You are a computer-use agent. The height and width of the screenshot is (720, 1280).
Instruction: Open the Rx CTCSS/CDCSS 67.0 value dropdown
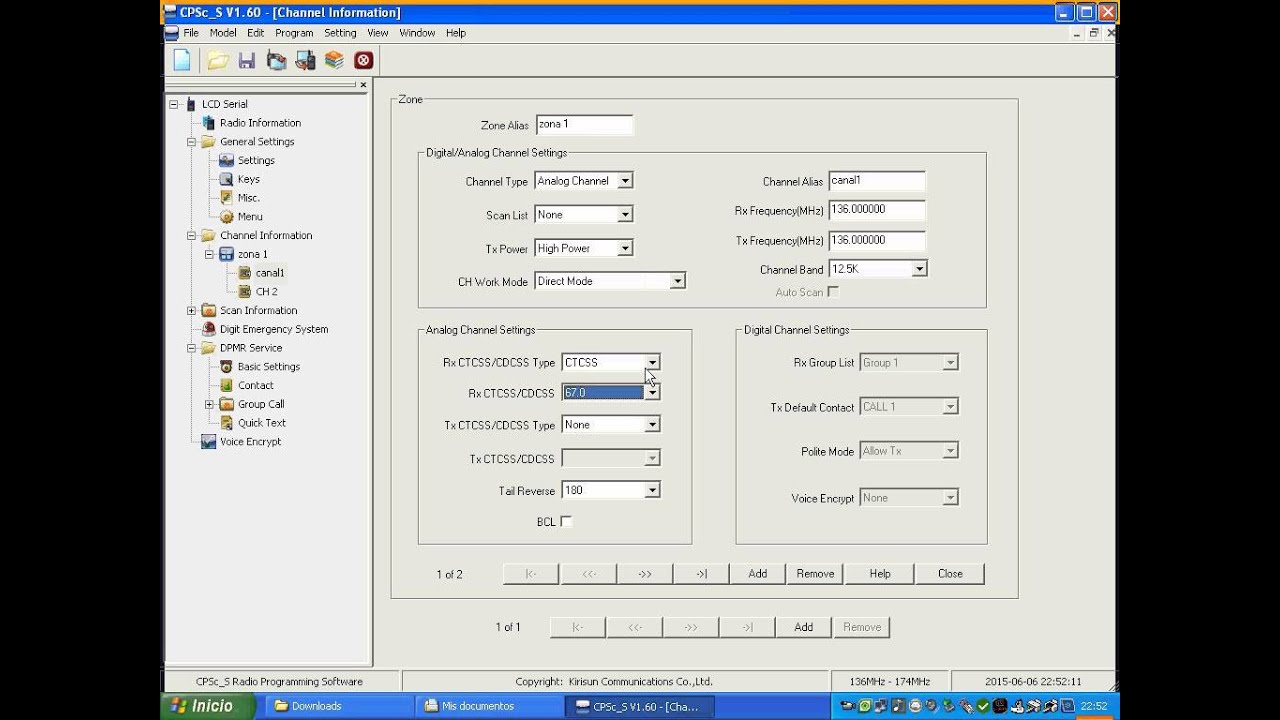652,393
